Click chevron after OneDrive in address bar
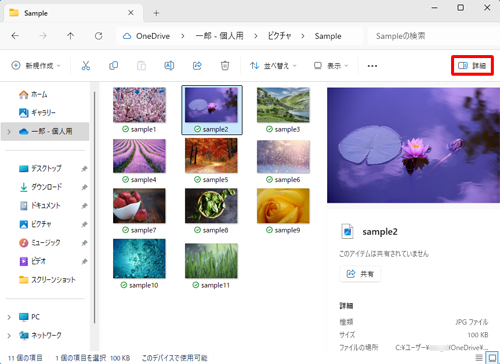The width and height of the screenshot is (500, 364). (x=183, y=36)
